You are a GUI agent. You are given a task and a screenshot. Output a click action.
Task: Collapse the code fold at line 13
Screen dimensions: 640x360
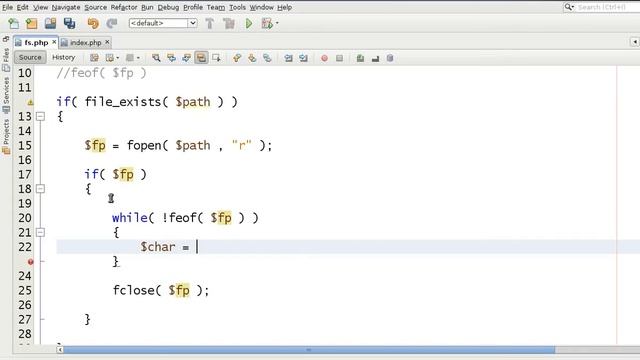(x=40, y=116)
